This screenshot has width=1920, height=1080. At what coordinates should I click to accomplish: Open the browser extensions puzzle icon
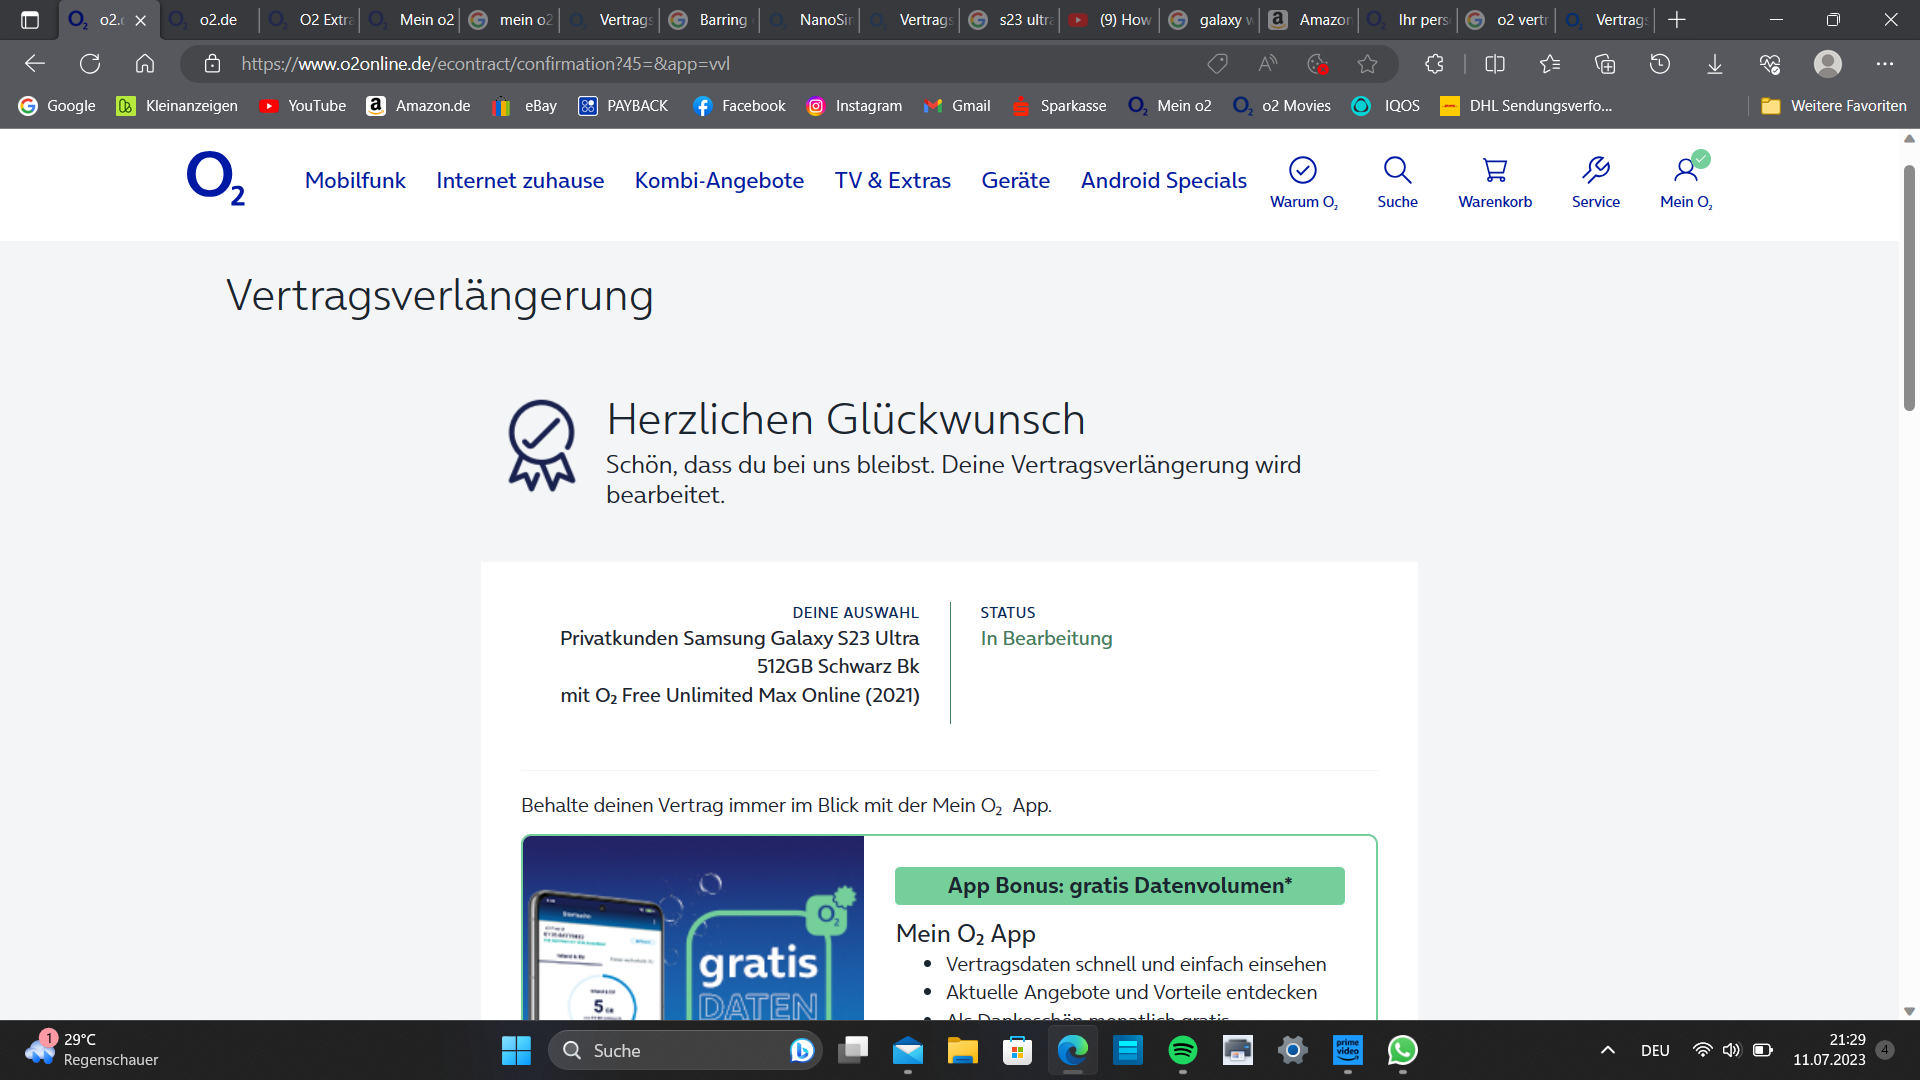(x=1434, y=64)
